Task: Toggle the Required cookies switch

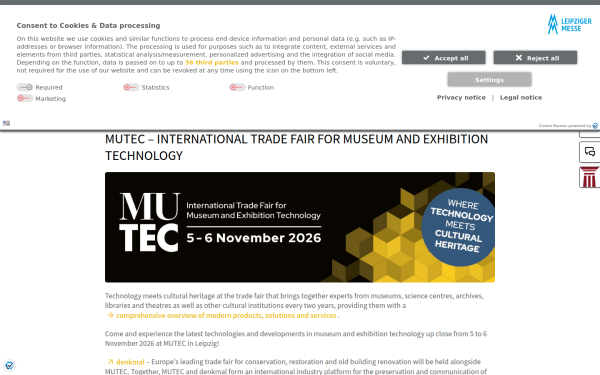Action: coord(25,87)
